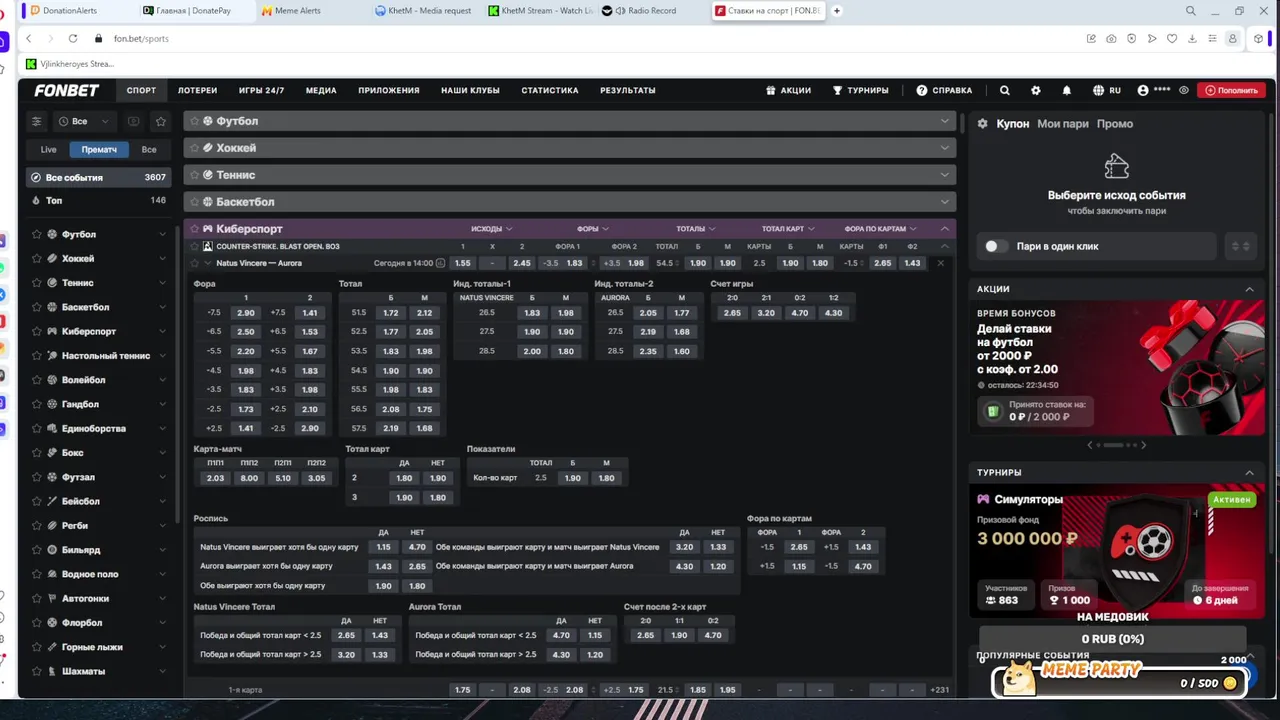Click the bet amount stepper arrows icon
1280x720 pixels.
(x=1240, y=246)
